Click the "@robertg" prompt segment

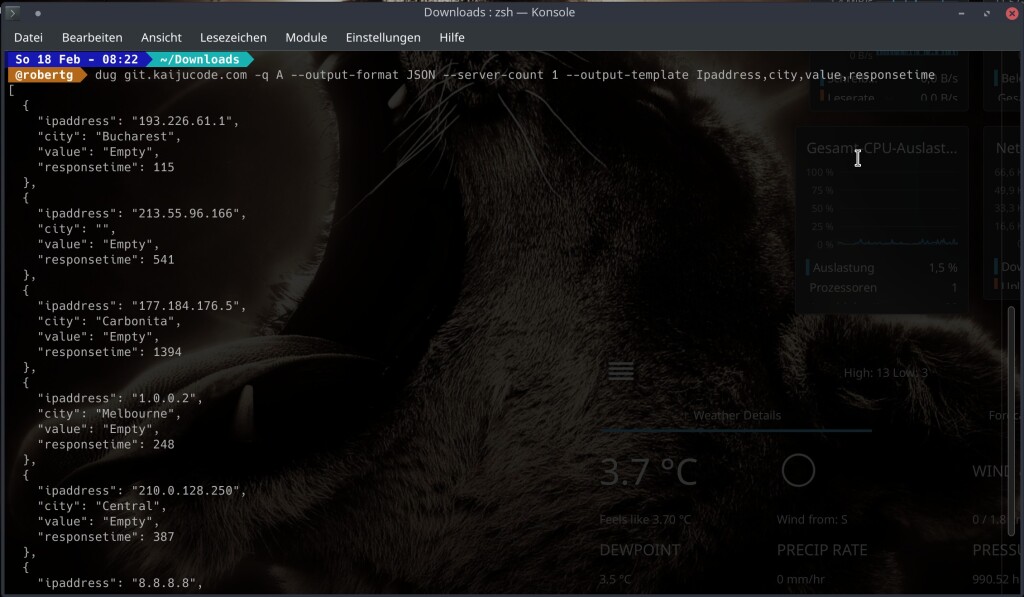click(44, 75)
